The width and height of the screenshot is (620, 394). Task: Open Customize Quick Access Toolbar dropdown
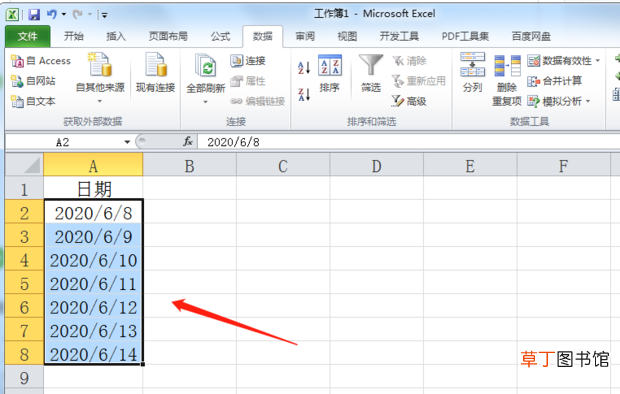click(104, 15)
